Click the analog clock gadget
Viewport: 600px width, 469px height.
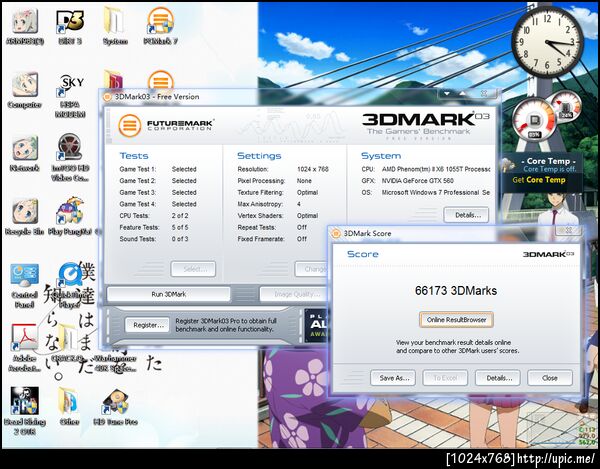(548, 42)
